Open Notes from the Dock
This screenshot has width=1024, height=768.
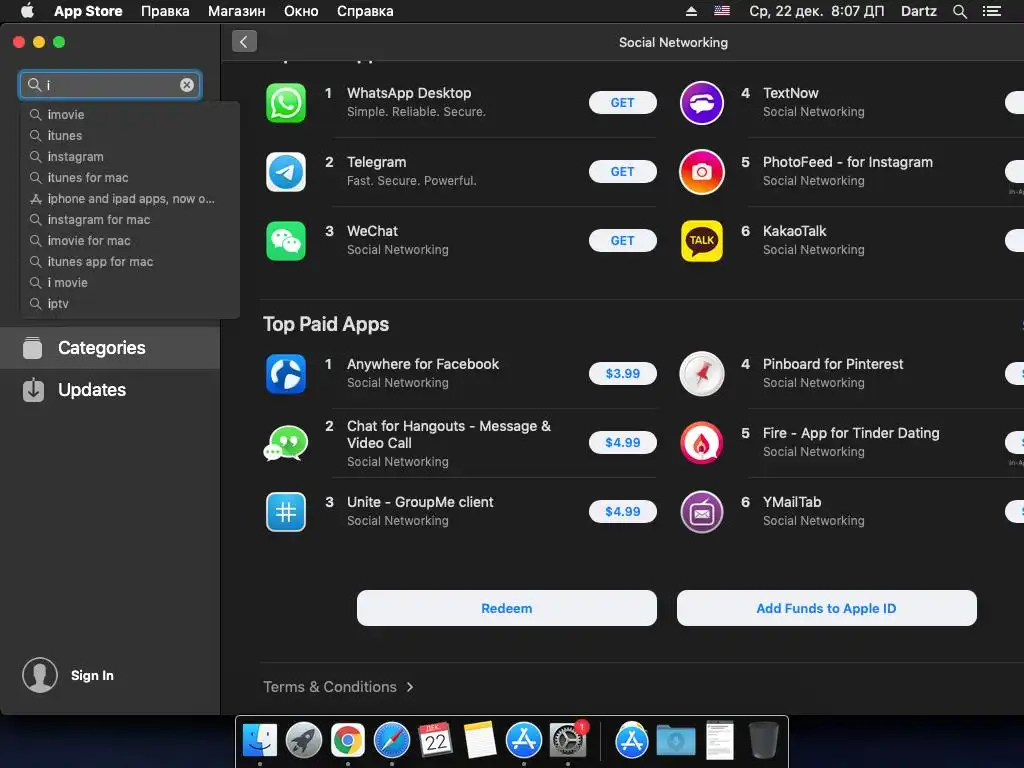(479, 740)
